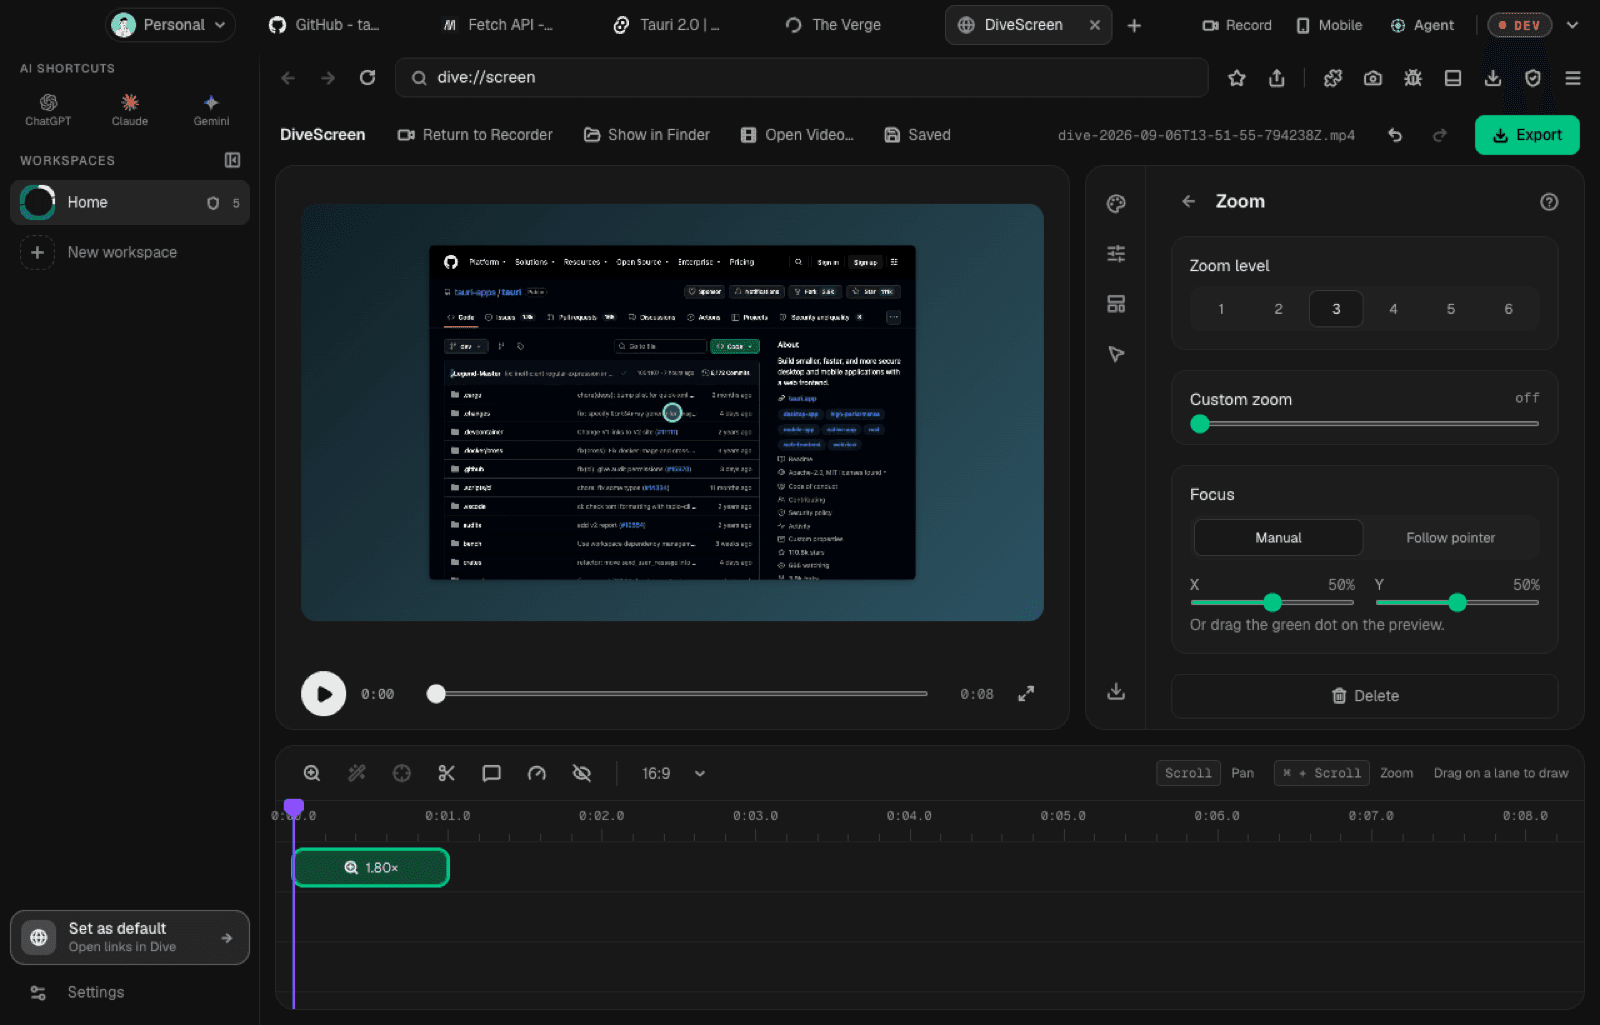Screen dimensions: 1600x1025
Task: Reload the current page
Action: coord(367,77)
